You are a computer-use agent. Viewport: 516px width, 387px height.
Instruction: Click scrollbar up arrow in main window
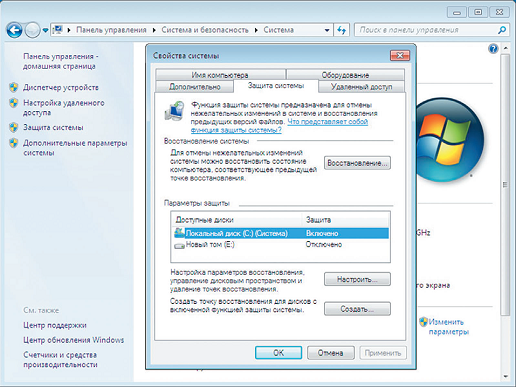(505, 48)
